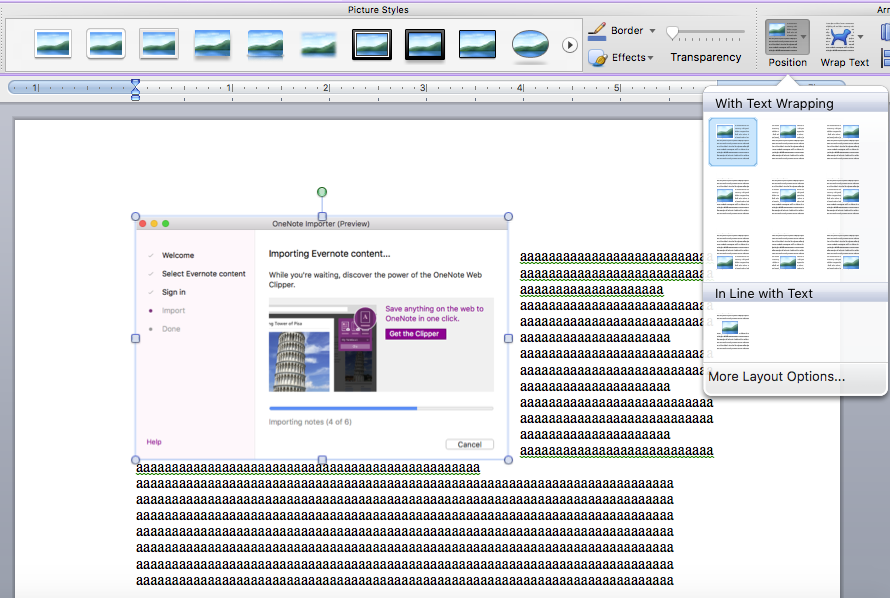Image resolution: width=890 pixels, height=598 pixels.
Task: Select bottom left position with text wrapping
Action: (x=733, y=251)
